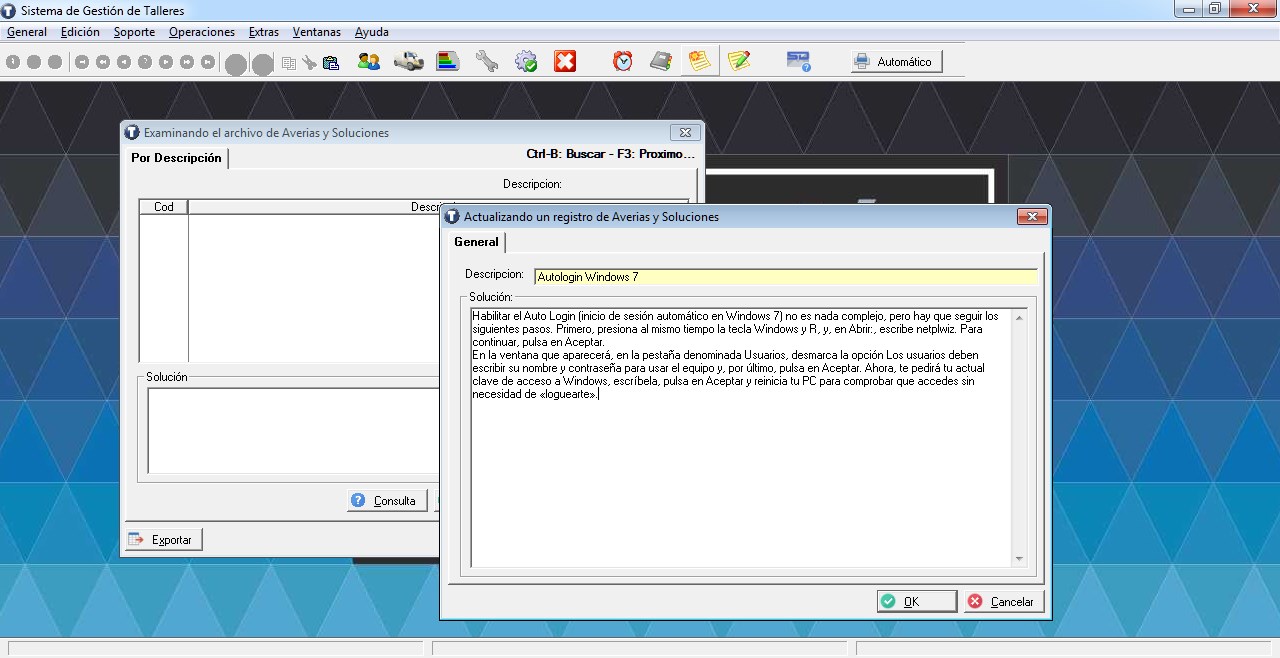Click the notepad with pencil icon

pos(739,62)
